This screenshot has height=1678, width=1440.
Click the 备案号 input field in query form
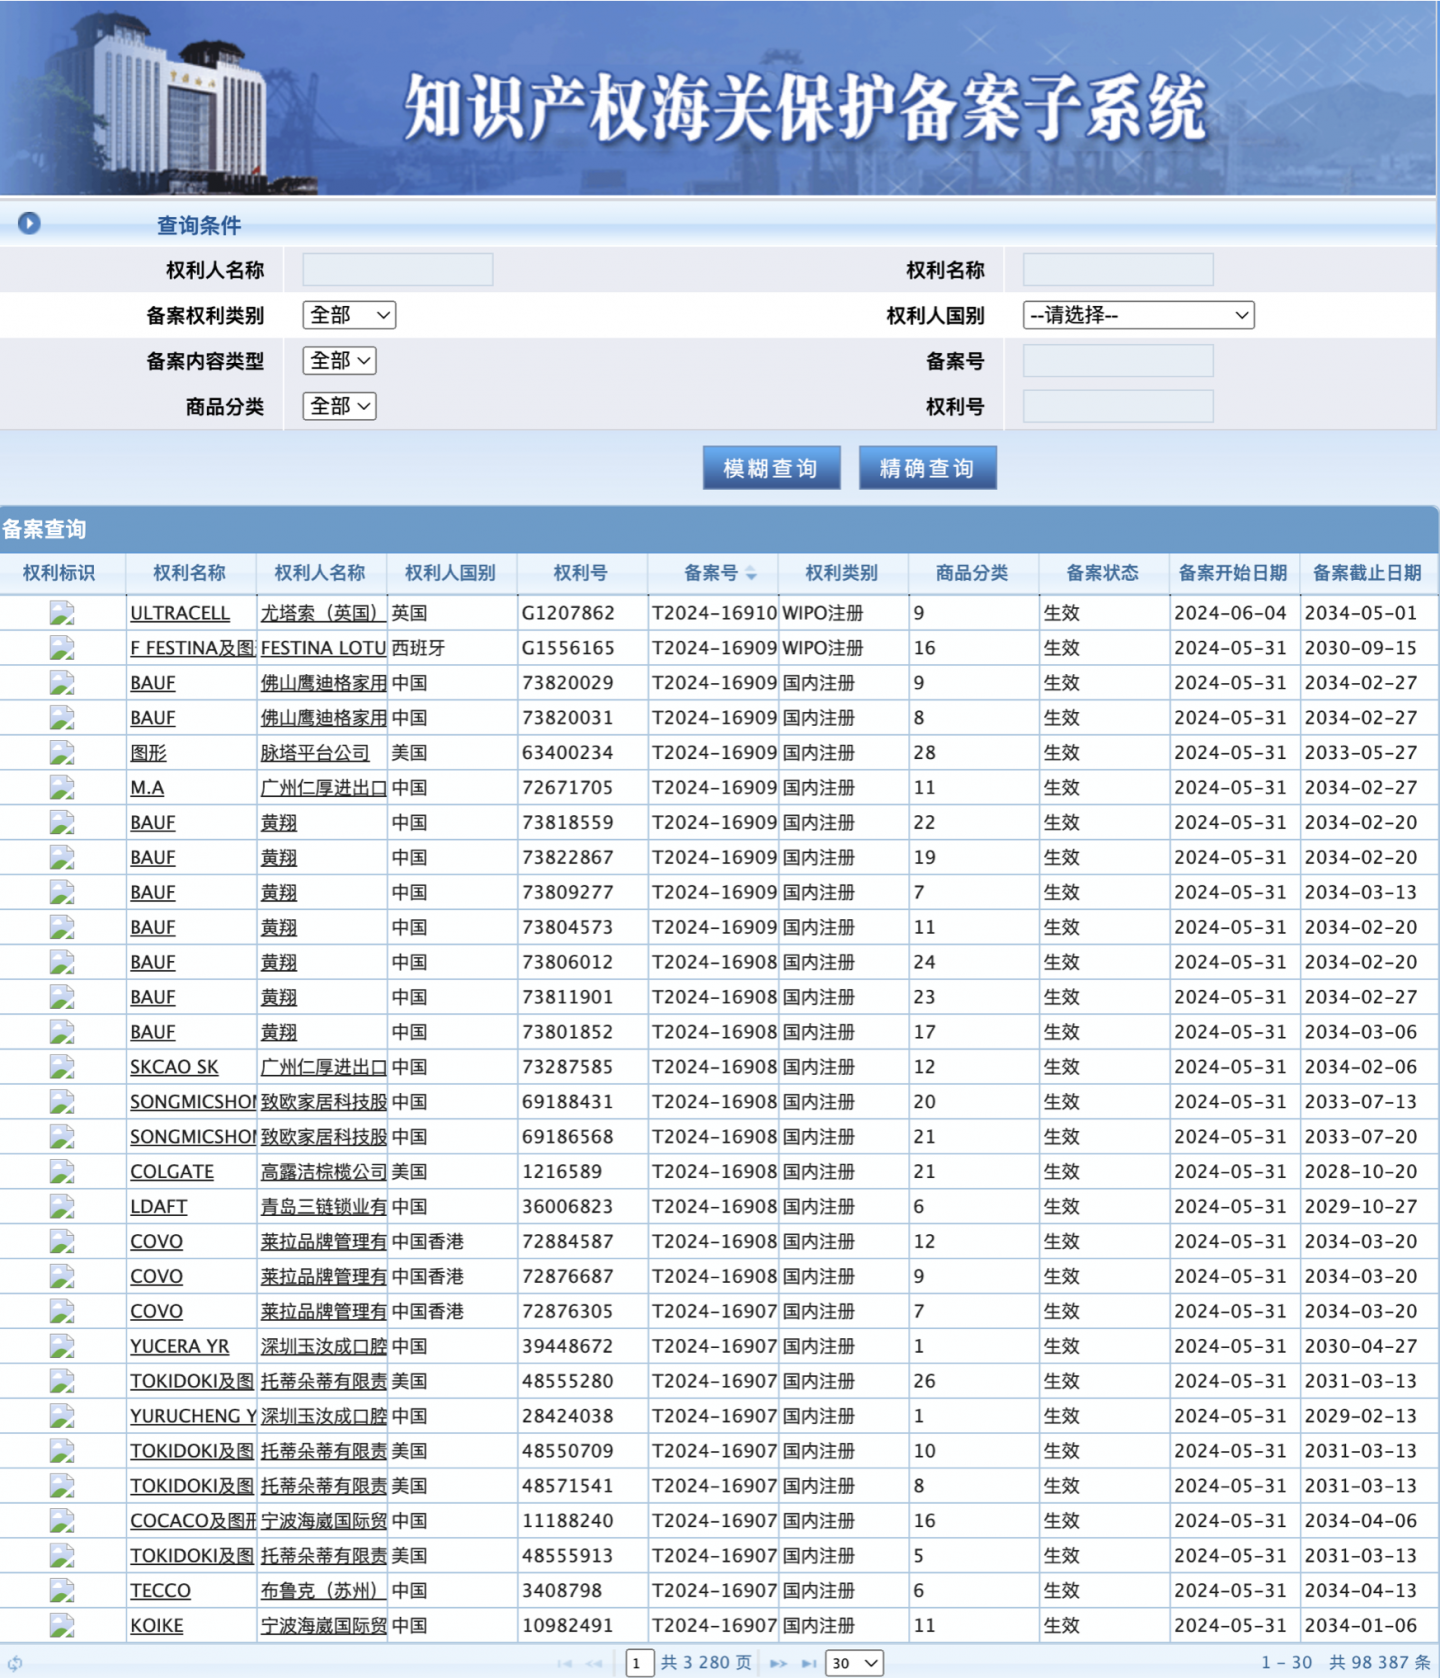(x=1118, y=361)
